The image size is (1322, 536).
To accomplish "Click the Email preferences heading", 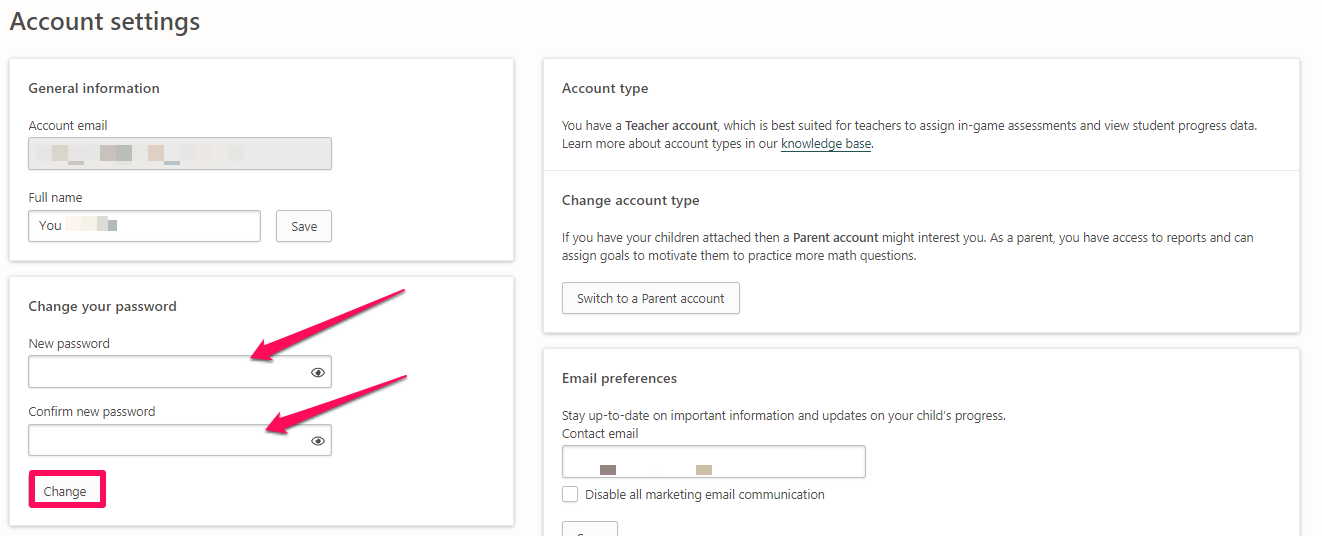I will (x=619, y=378).
